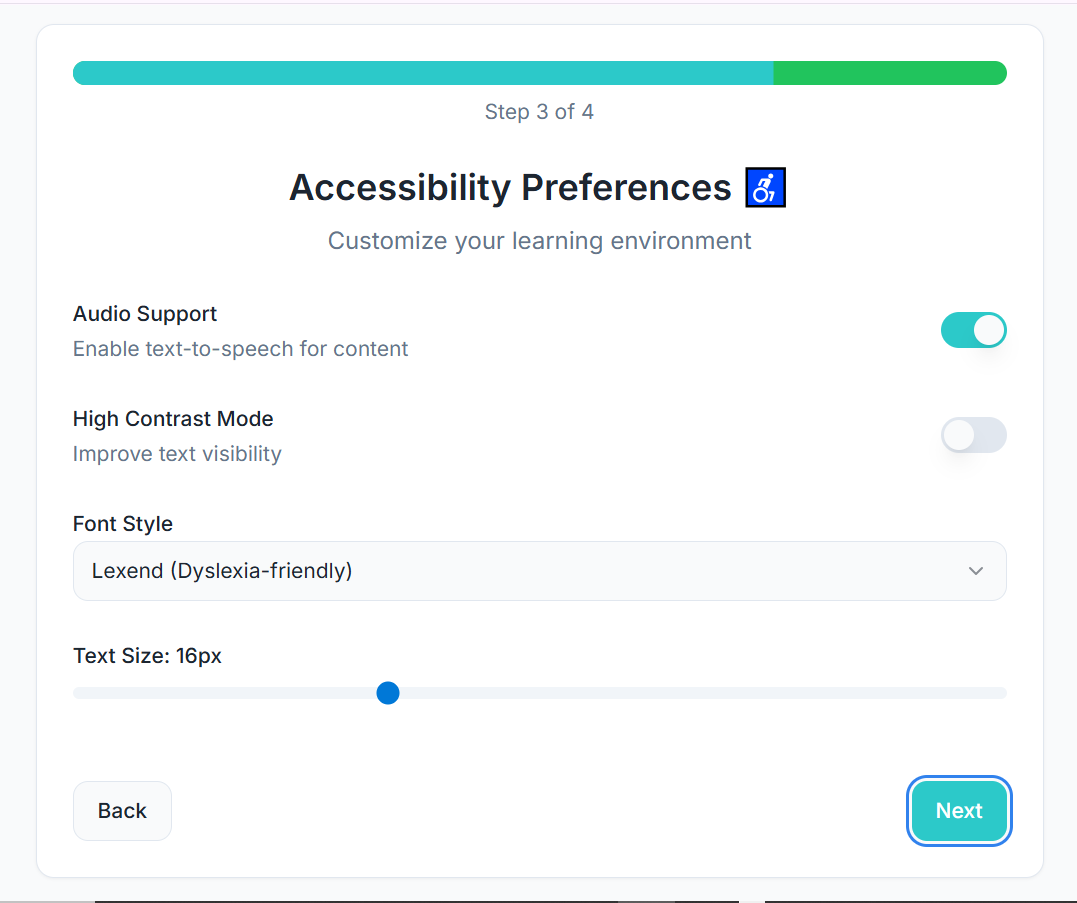Click the blue Text Size slider thumb
Screen dimensions: 1077x903
tap(388, 694)
